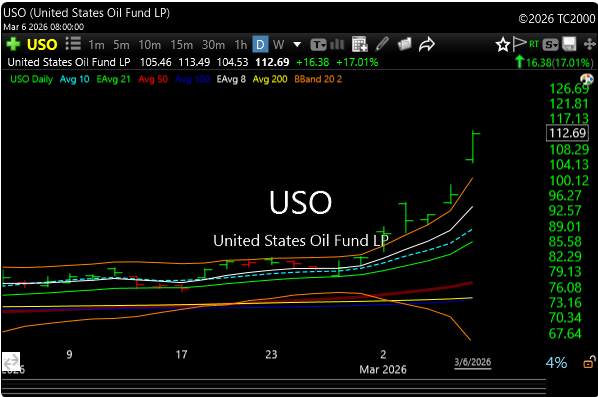The image size is (598, 397).
Task: Click the +17.01% percent change value
Action: 357,62
